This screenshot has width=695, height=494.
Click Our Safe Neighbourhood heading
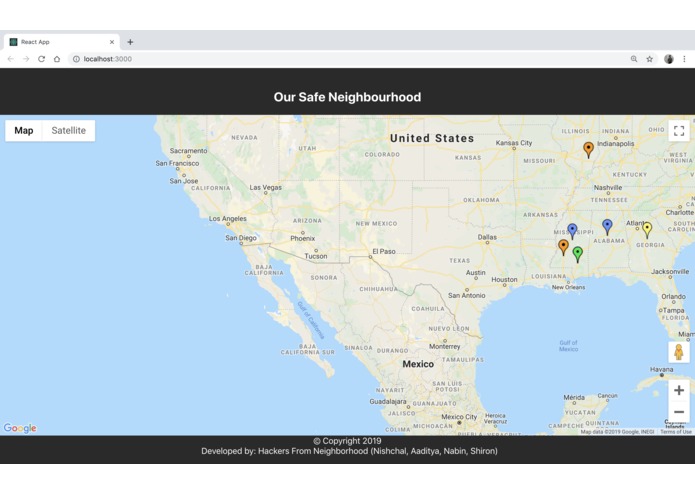[348, 97]
